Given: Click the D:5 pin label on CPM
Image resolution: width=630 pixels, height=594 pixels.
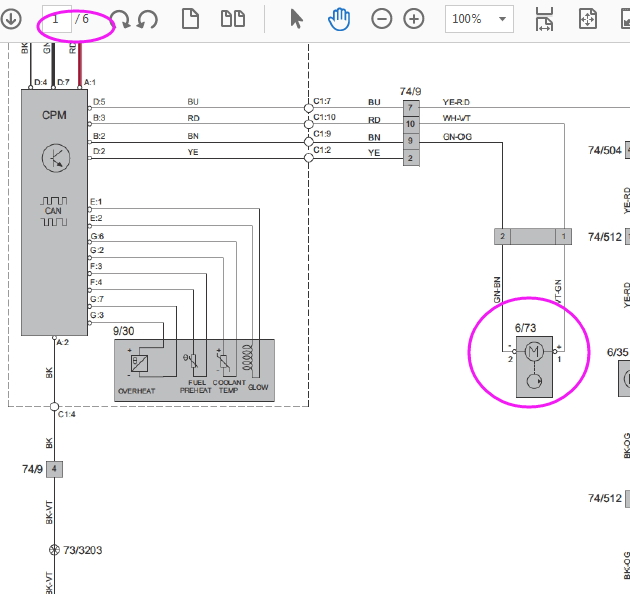Looking at the screenshot, I should 99,102.
